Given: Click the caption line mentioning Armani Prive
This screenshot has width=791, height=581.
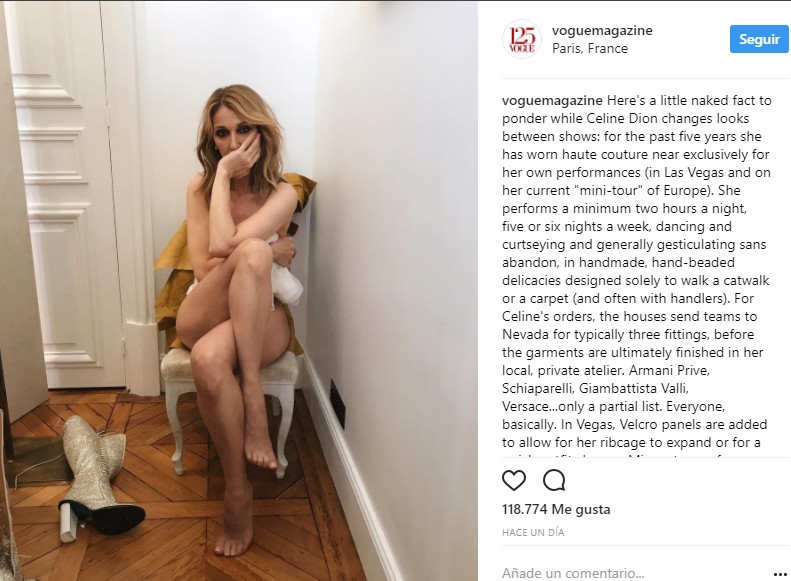Looking at the screenshot, I should 606,370.
